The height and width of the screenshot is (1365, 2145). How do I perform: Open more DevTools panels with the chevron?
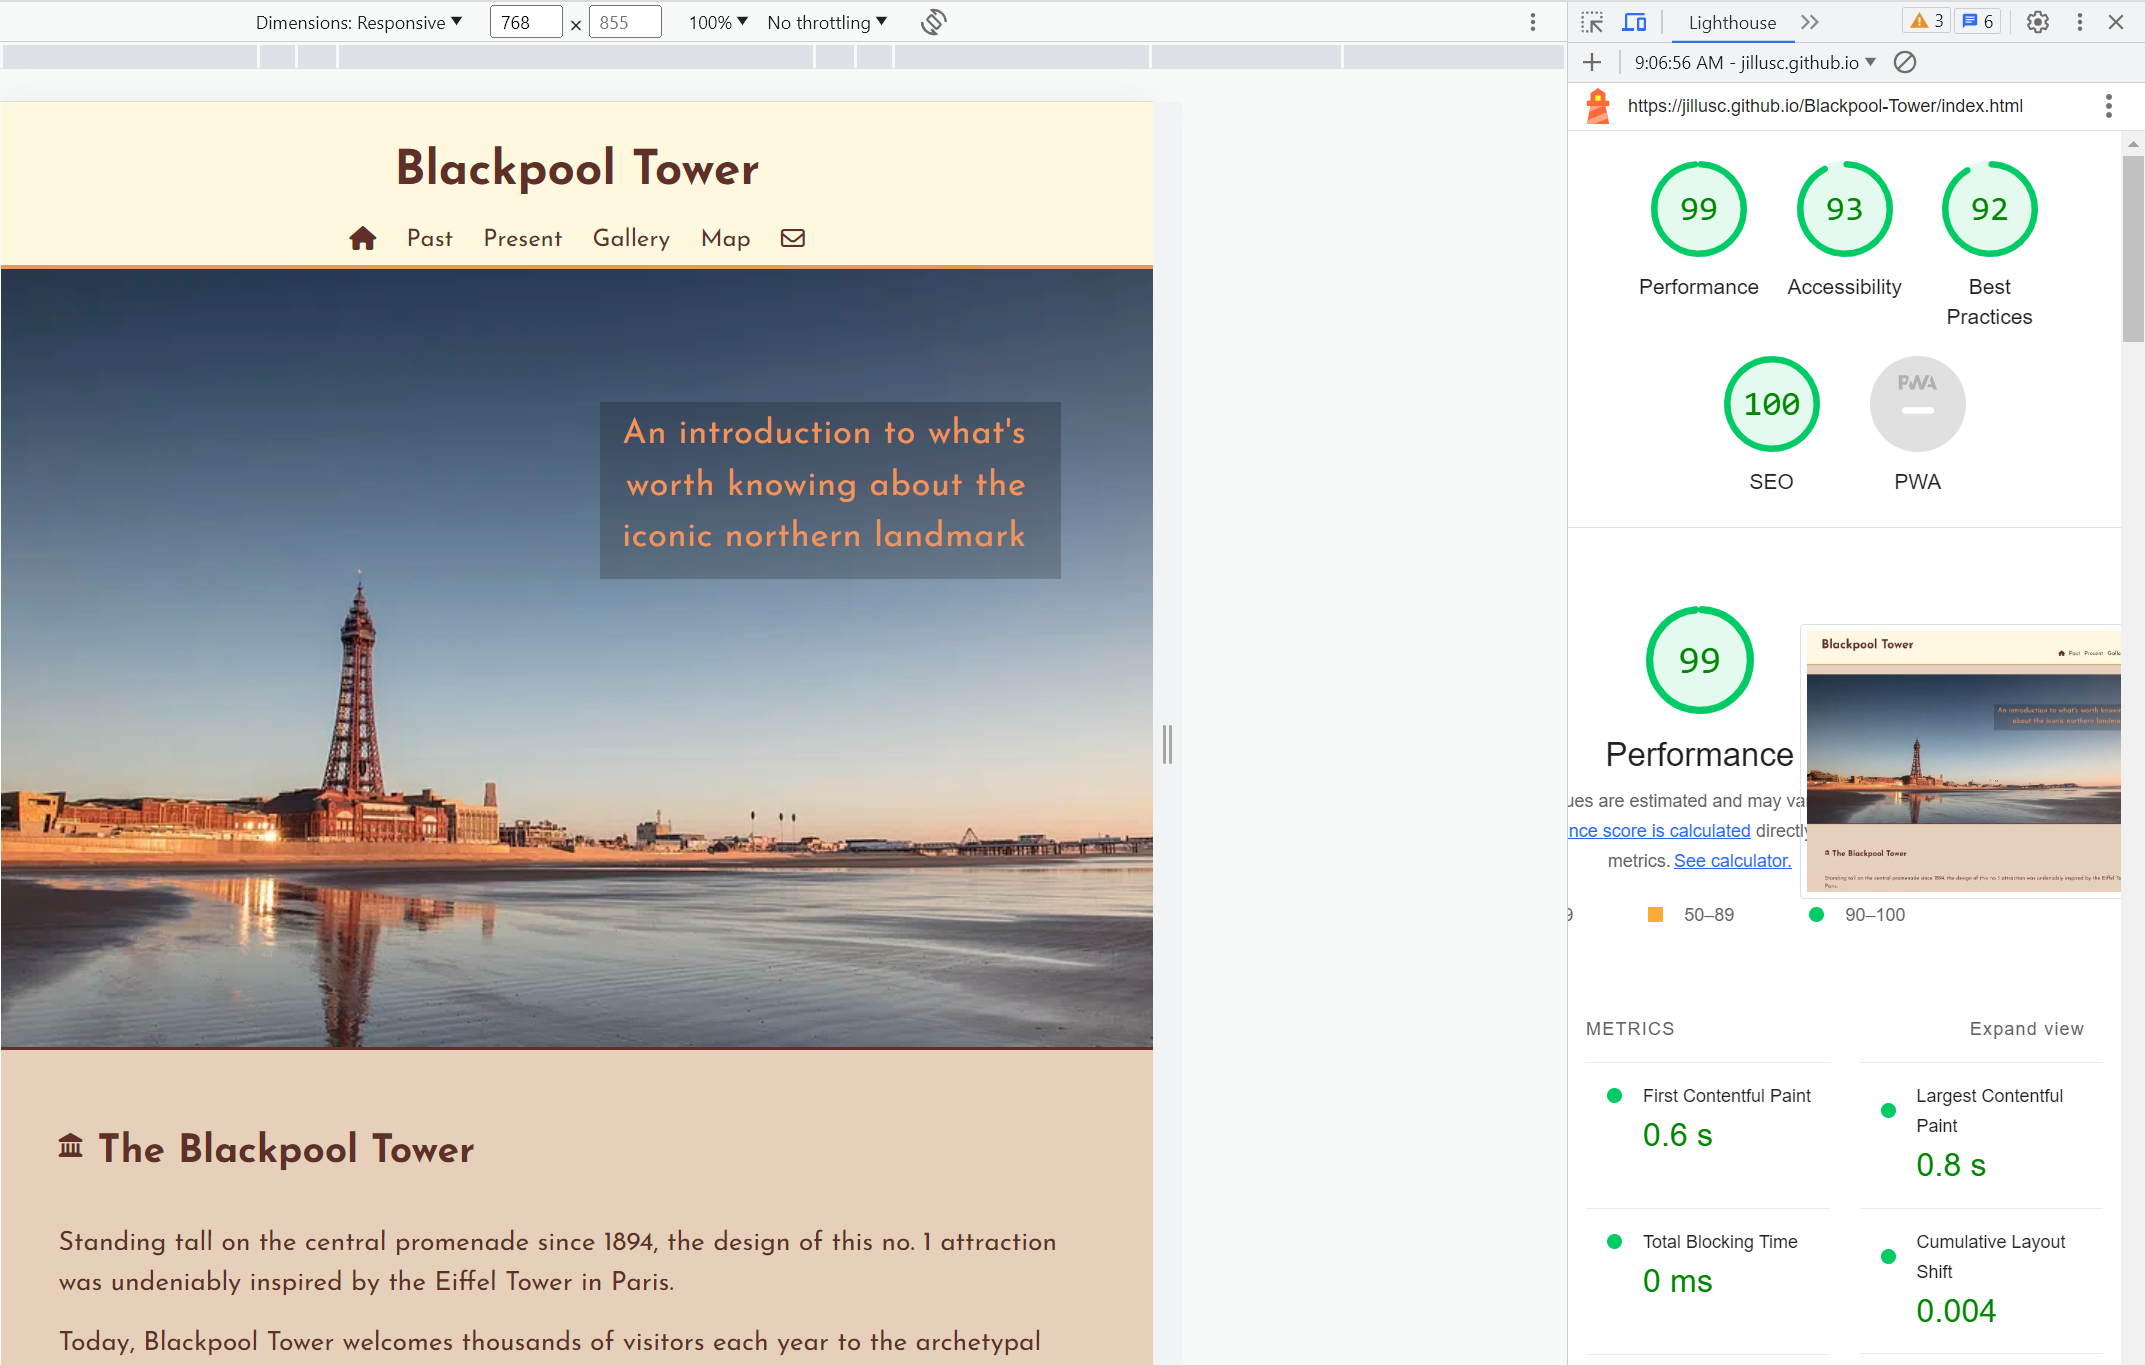click(x=1810, y=21)
